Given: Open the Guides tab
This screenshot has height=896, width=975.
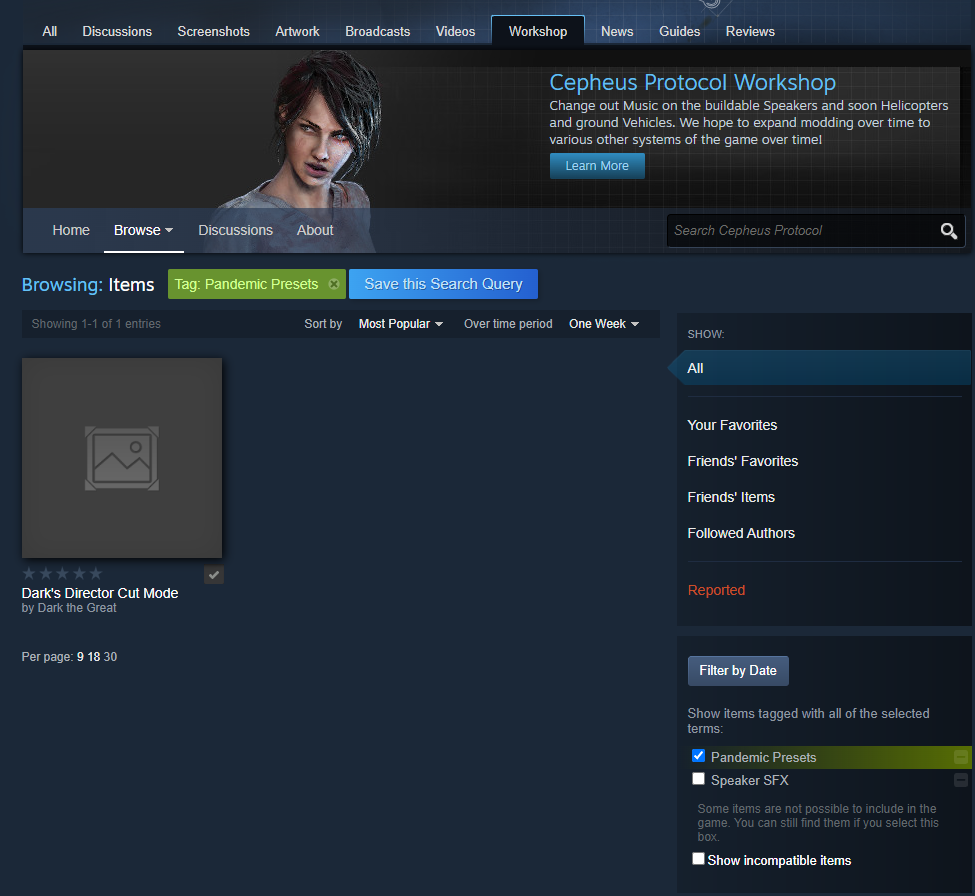Looking at the screenshot, I should (679, 31).
